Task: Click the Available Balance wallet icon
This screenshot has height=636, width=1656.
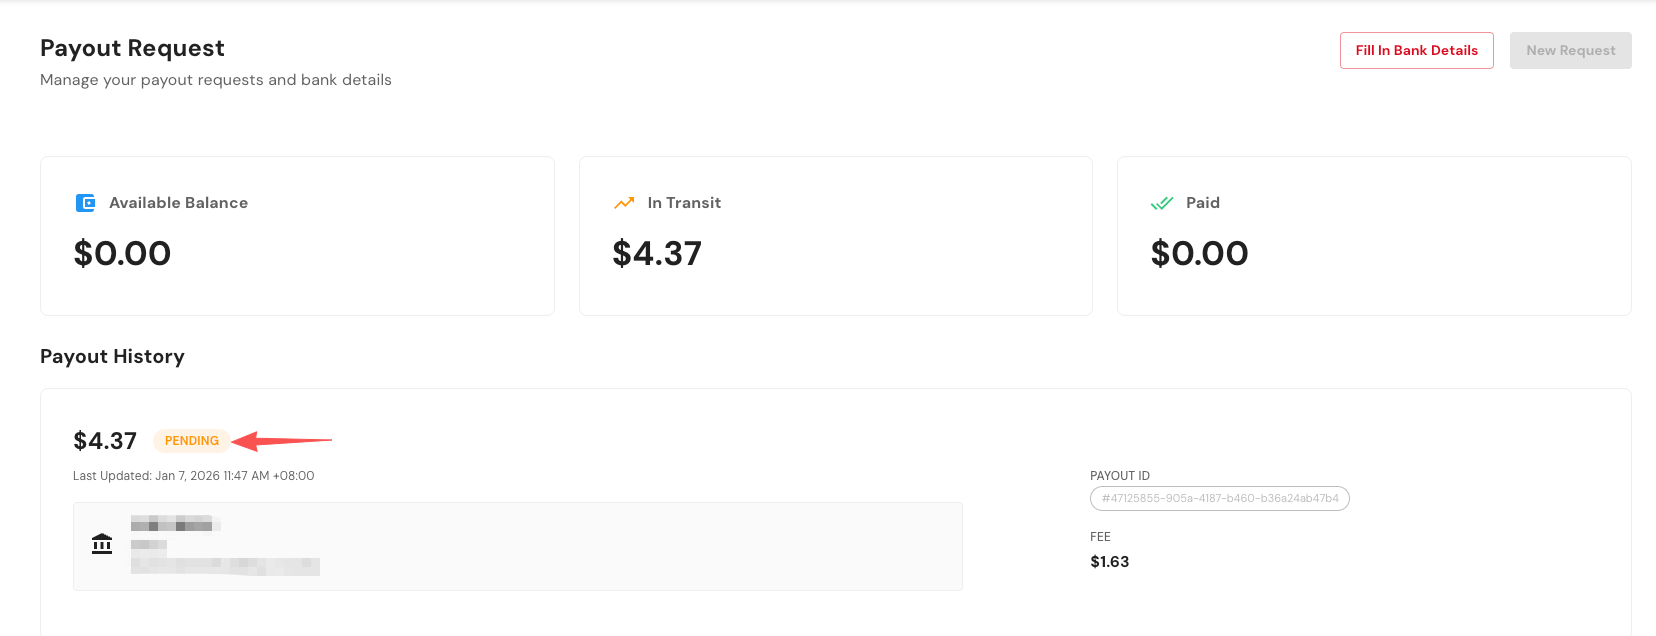Action: tap(86, 203)
